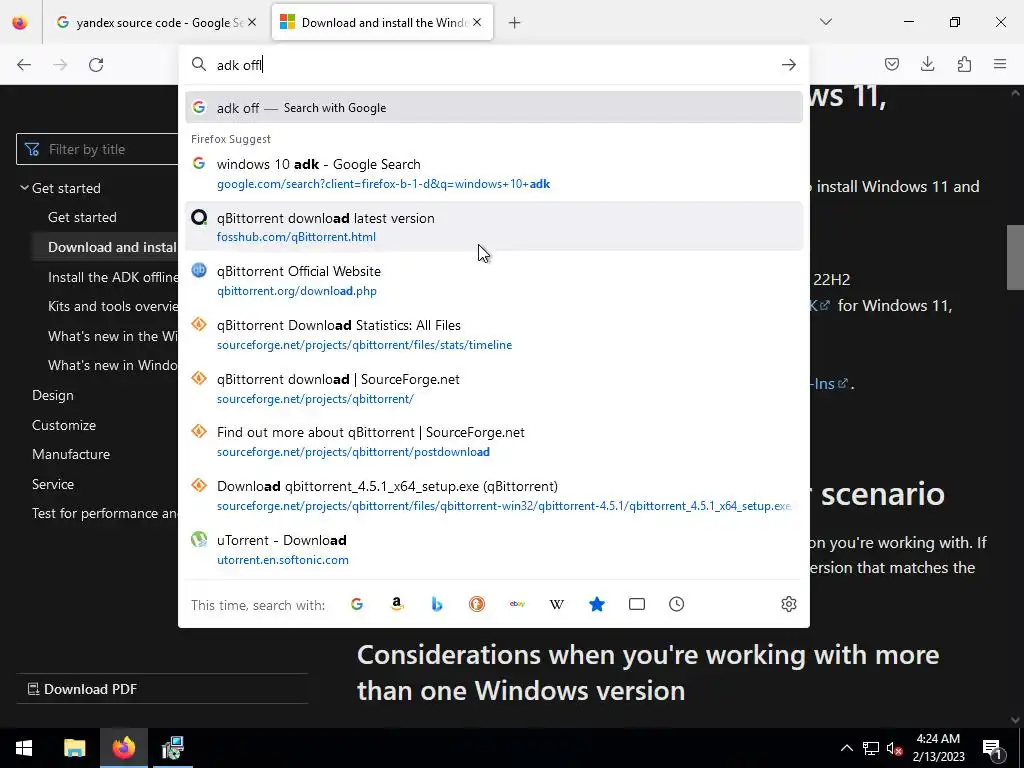Select Download and install the Windows tab

[x=382, y=22]
